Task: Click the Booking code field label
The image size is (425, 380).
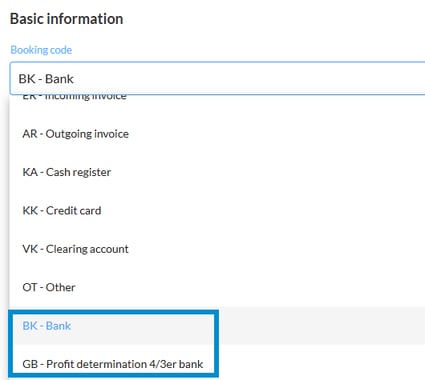Action: [x=41, y=50]
